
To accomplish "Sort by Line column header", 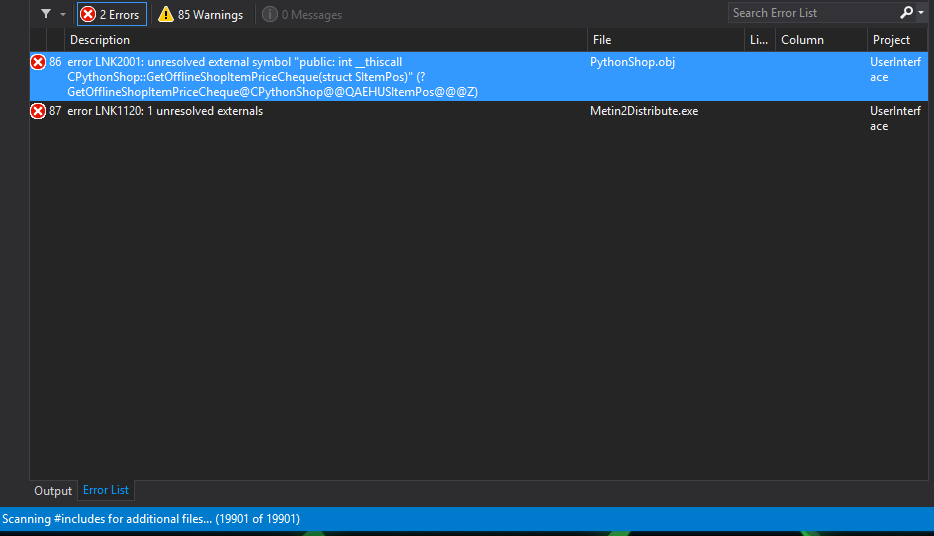I will point(759,40).
